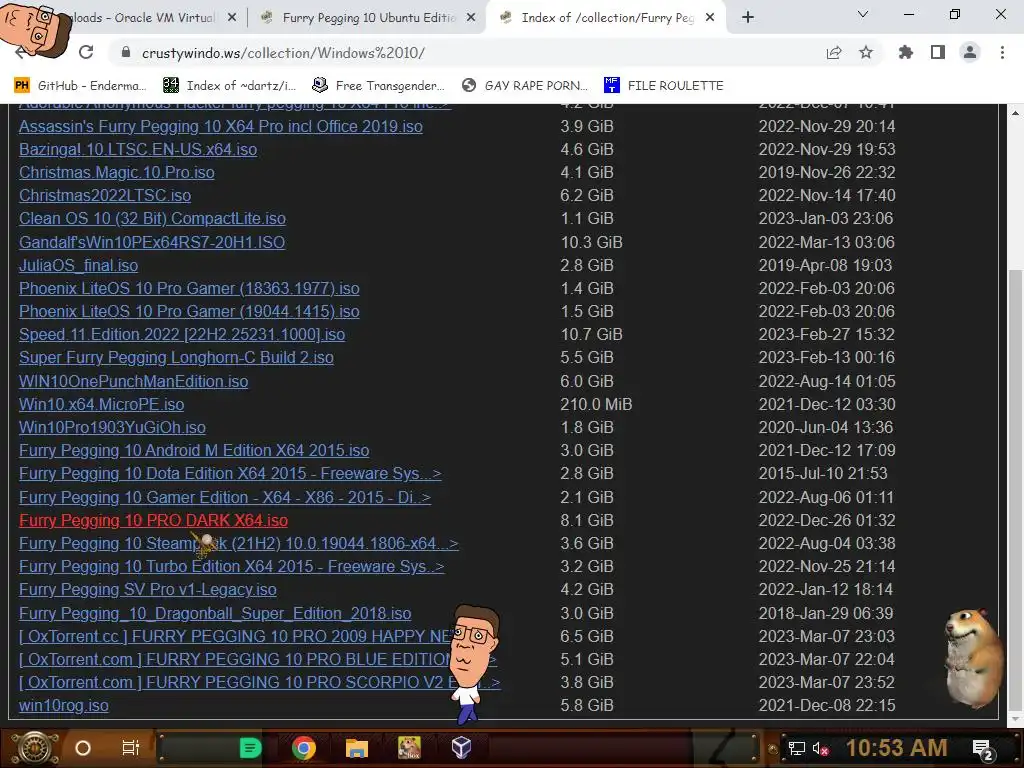Open the green notes app on taskbar

tap(250, 748)
